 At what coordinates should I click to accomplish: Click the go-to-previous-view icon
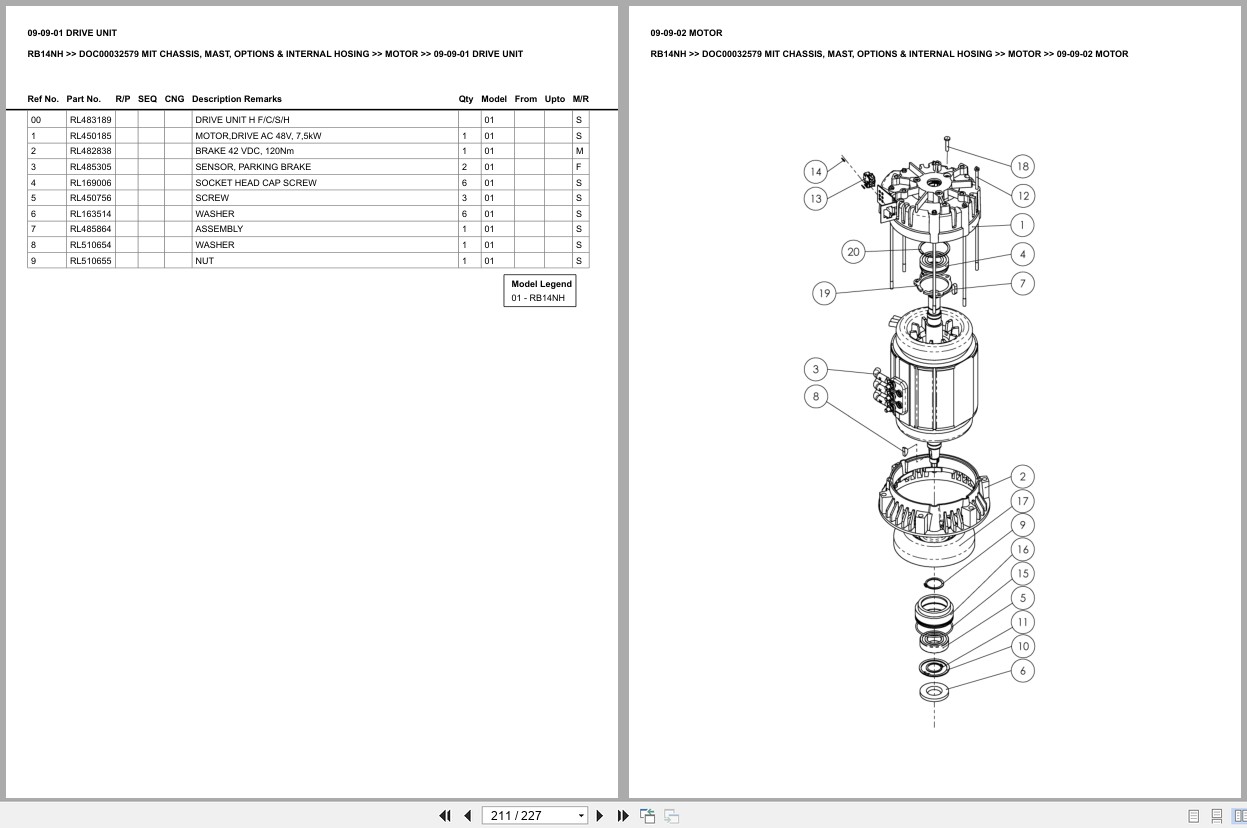[x=647, y=816]
